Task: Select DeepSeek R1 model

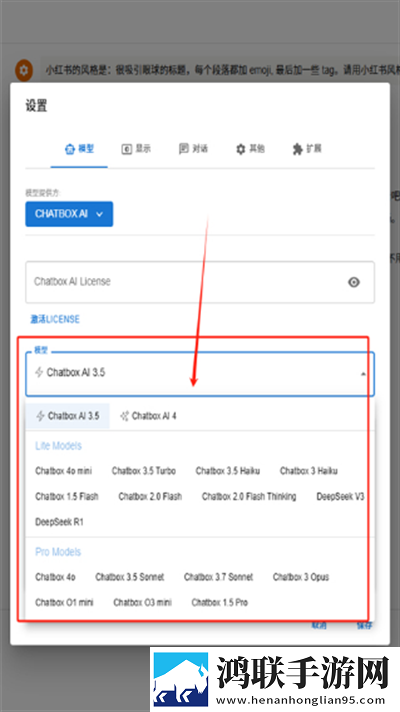Action: tap(59, 522)
